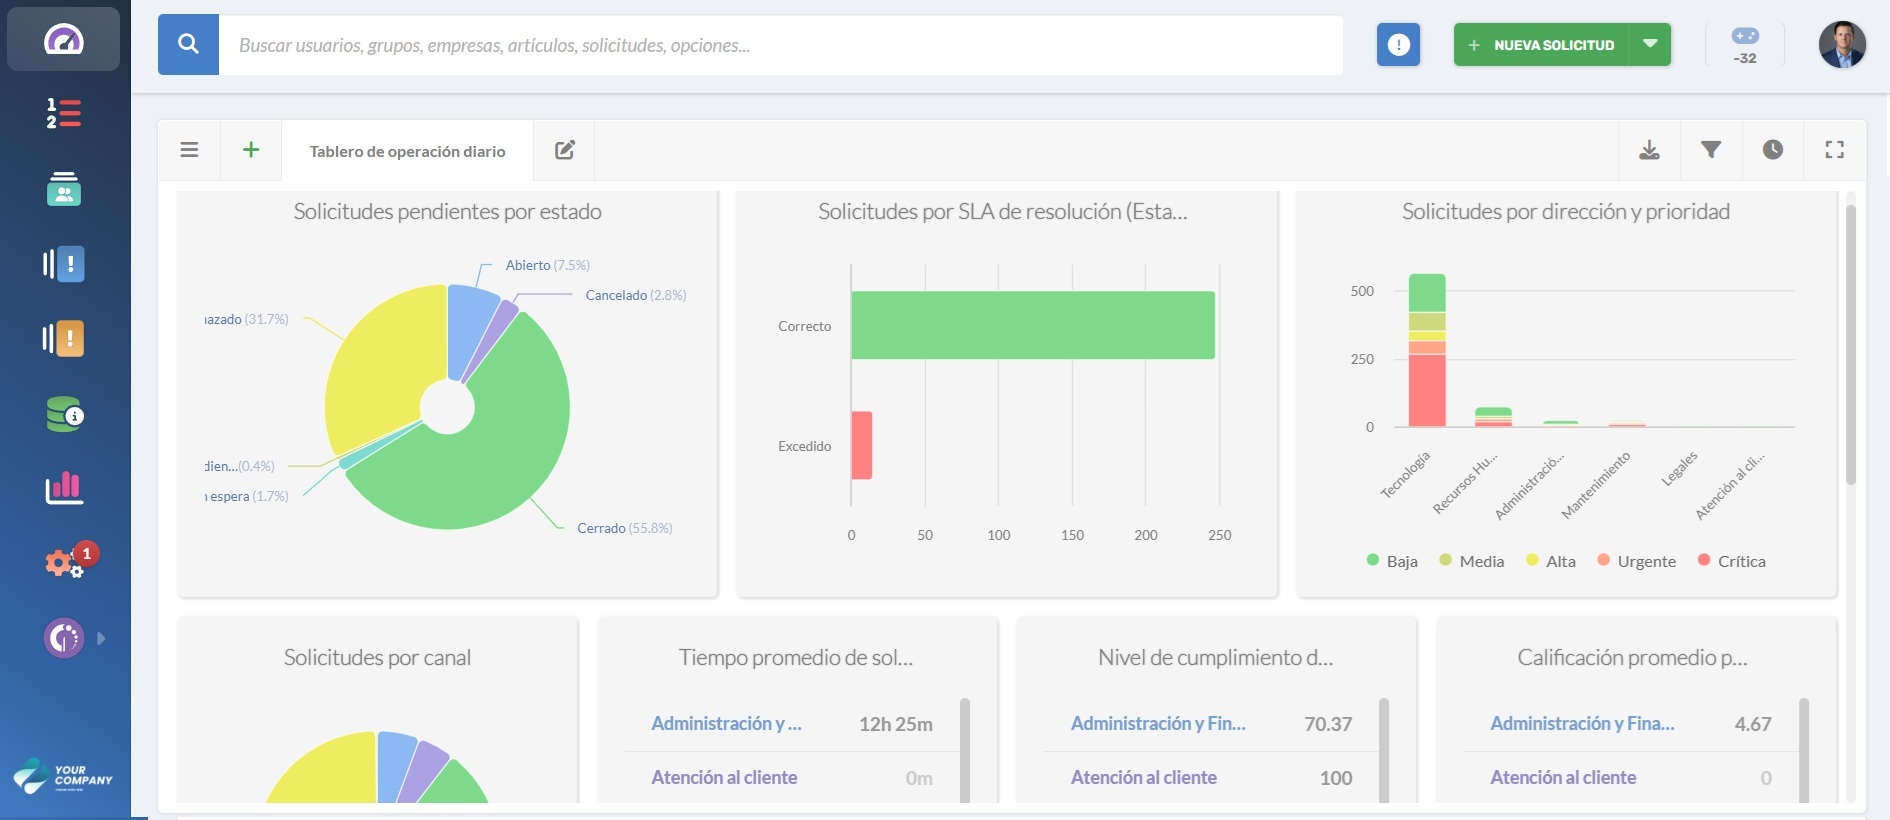This screenshot has width=1890, height=820.
Task: Open Administración y Fina... link in Calificación promedio
Action: 1582,723
